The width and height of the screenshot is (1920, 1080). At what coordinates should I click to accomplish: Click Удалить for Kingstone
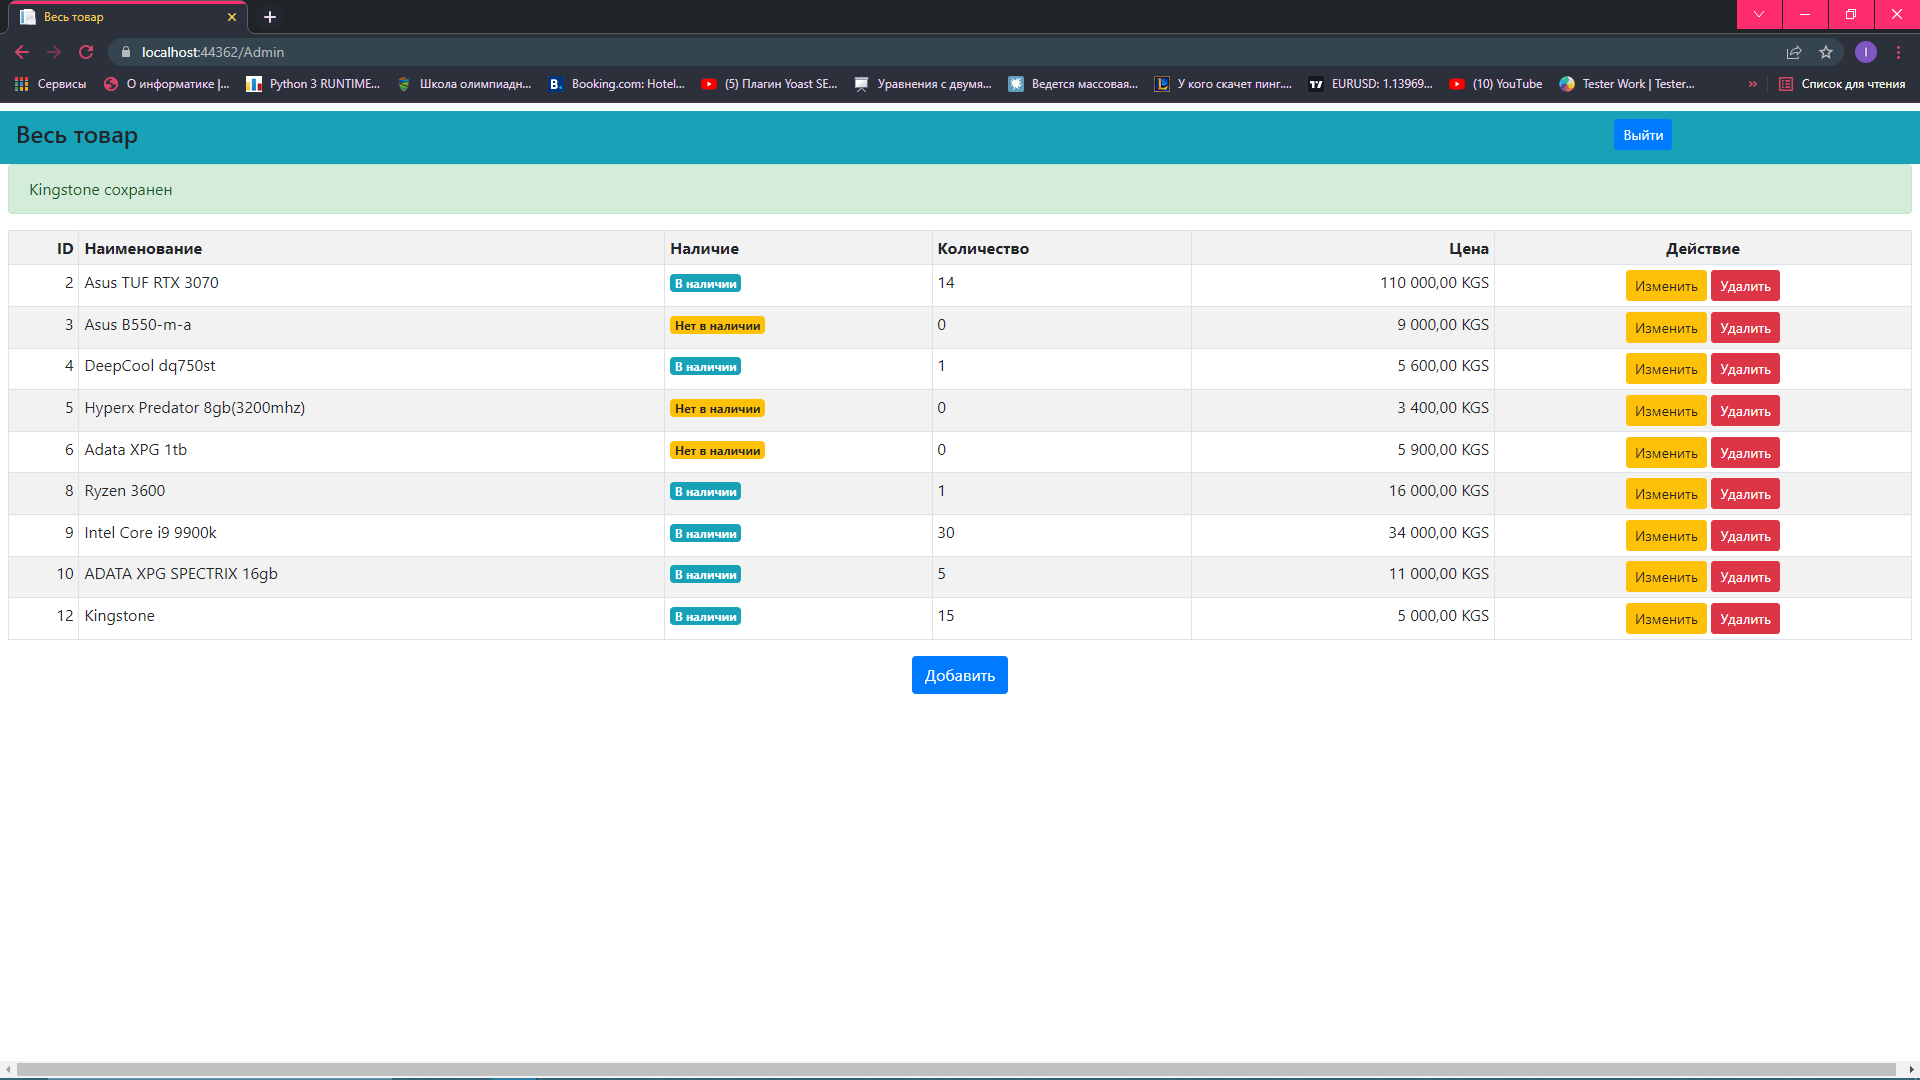tap(1745, 619)
